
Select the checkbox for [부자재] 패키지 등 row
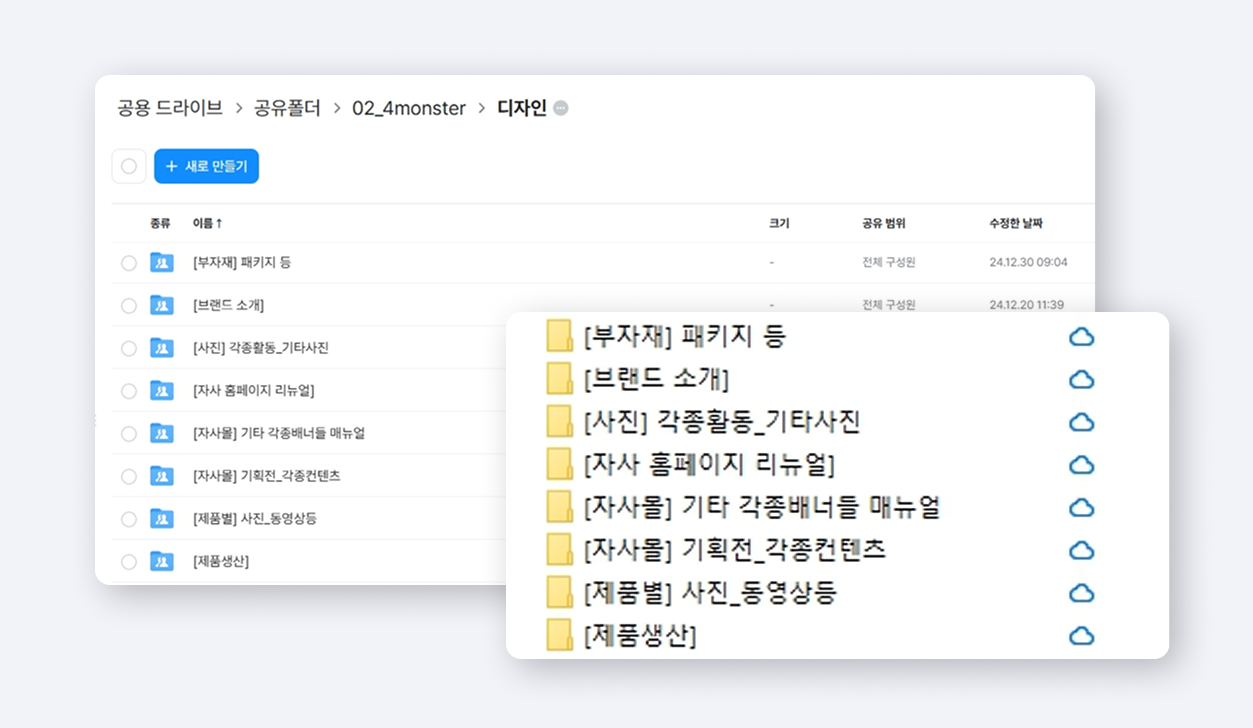128,262
